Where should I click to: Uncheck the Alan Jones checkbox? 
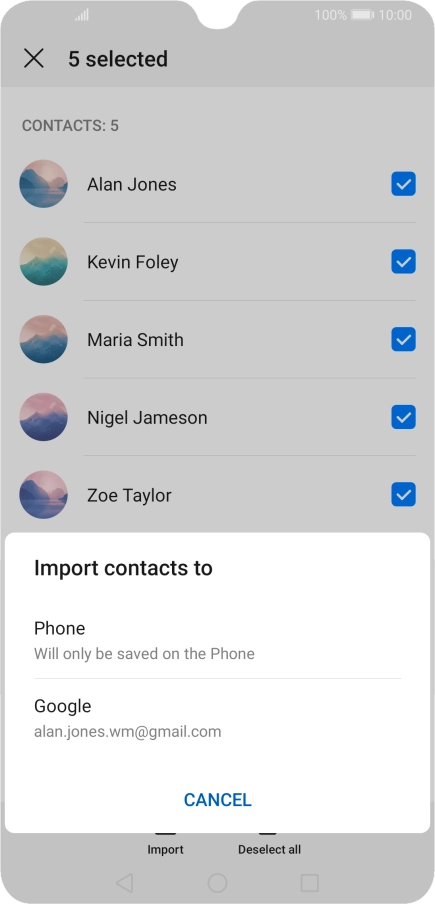click(403, 184)
